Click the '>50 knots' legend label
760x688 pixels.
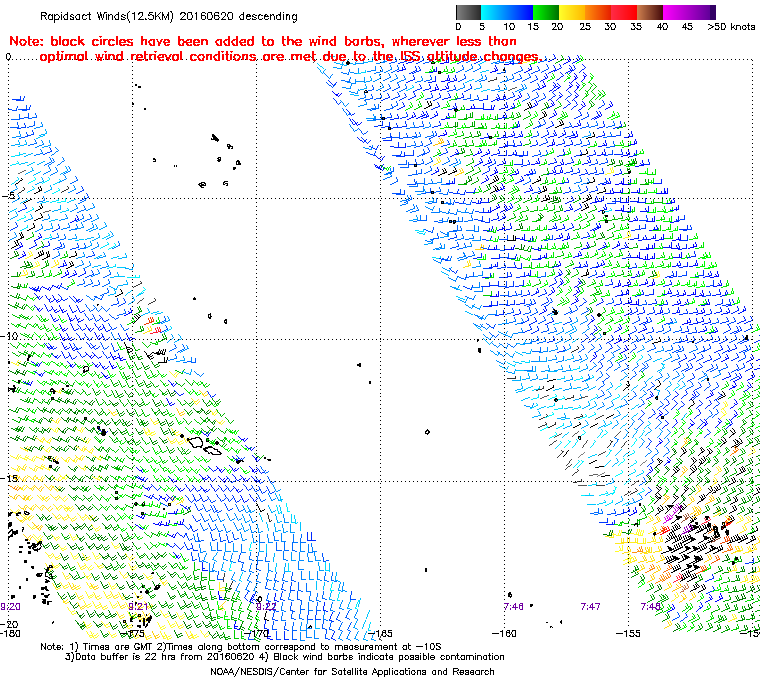coord(731,27)
